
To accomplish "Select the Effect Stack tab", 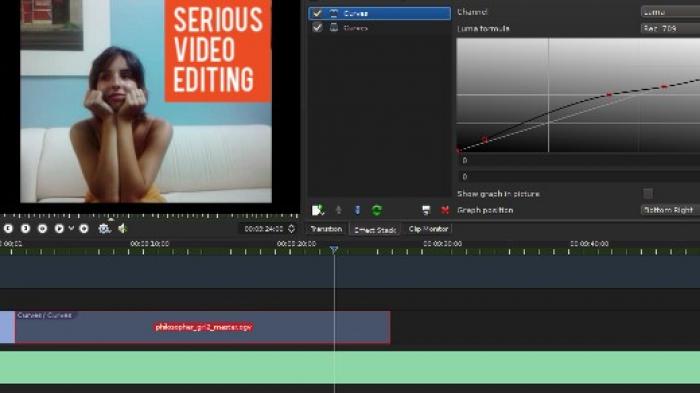I will coord(375,230).
